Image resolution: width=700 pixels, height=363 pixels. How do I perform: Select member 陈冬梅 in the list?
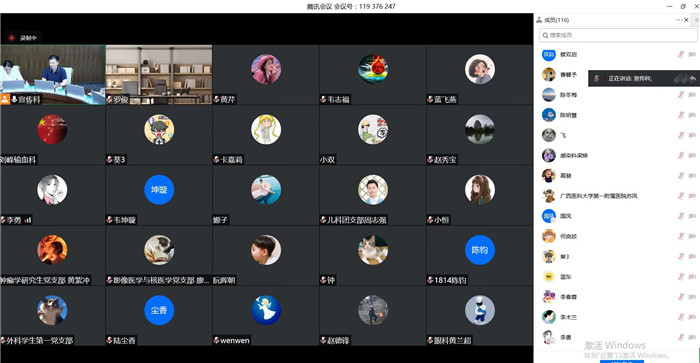618,95
